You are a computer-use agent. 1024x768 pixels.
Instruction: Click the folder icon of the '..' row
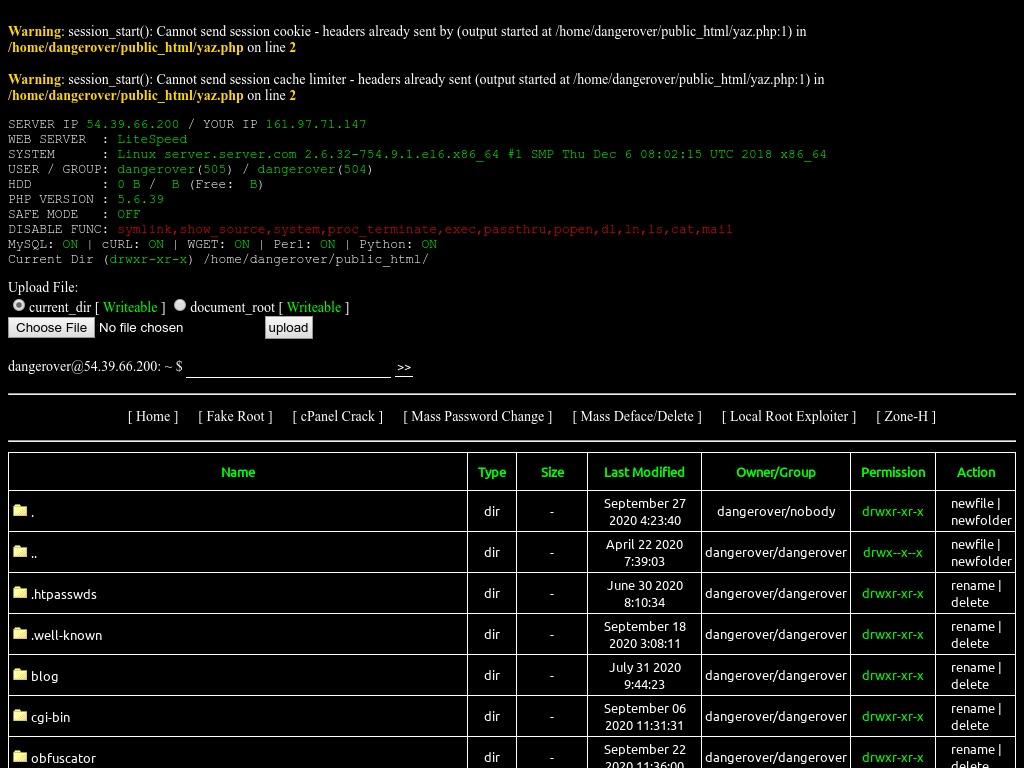[20, 551]
